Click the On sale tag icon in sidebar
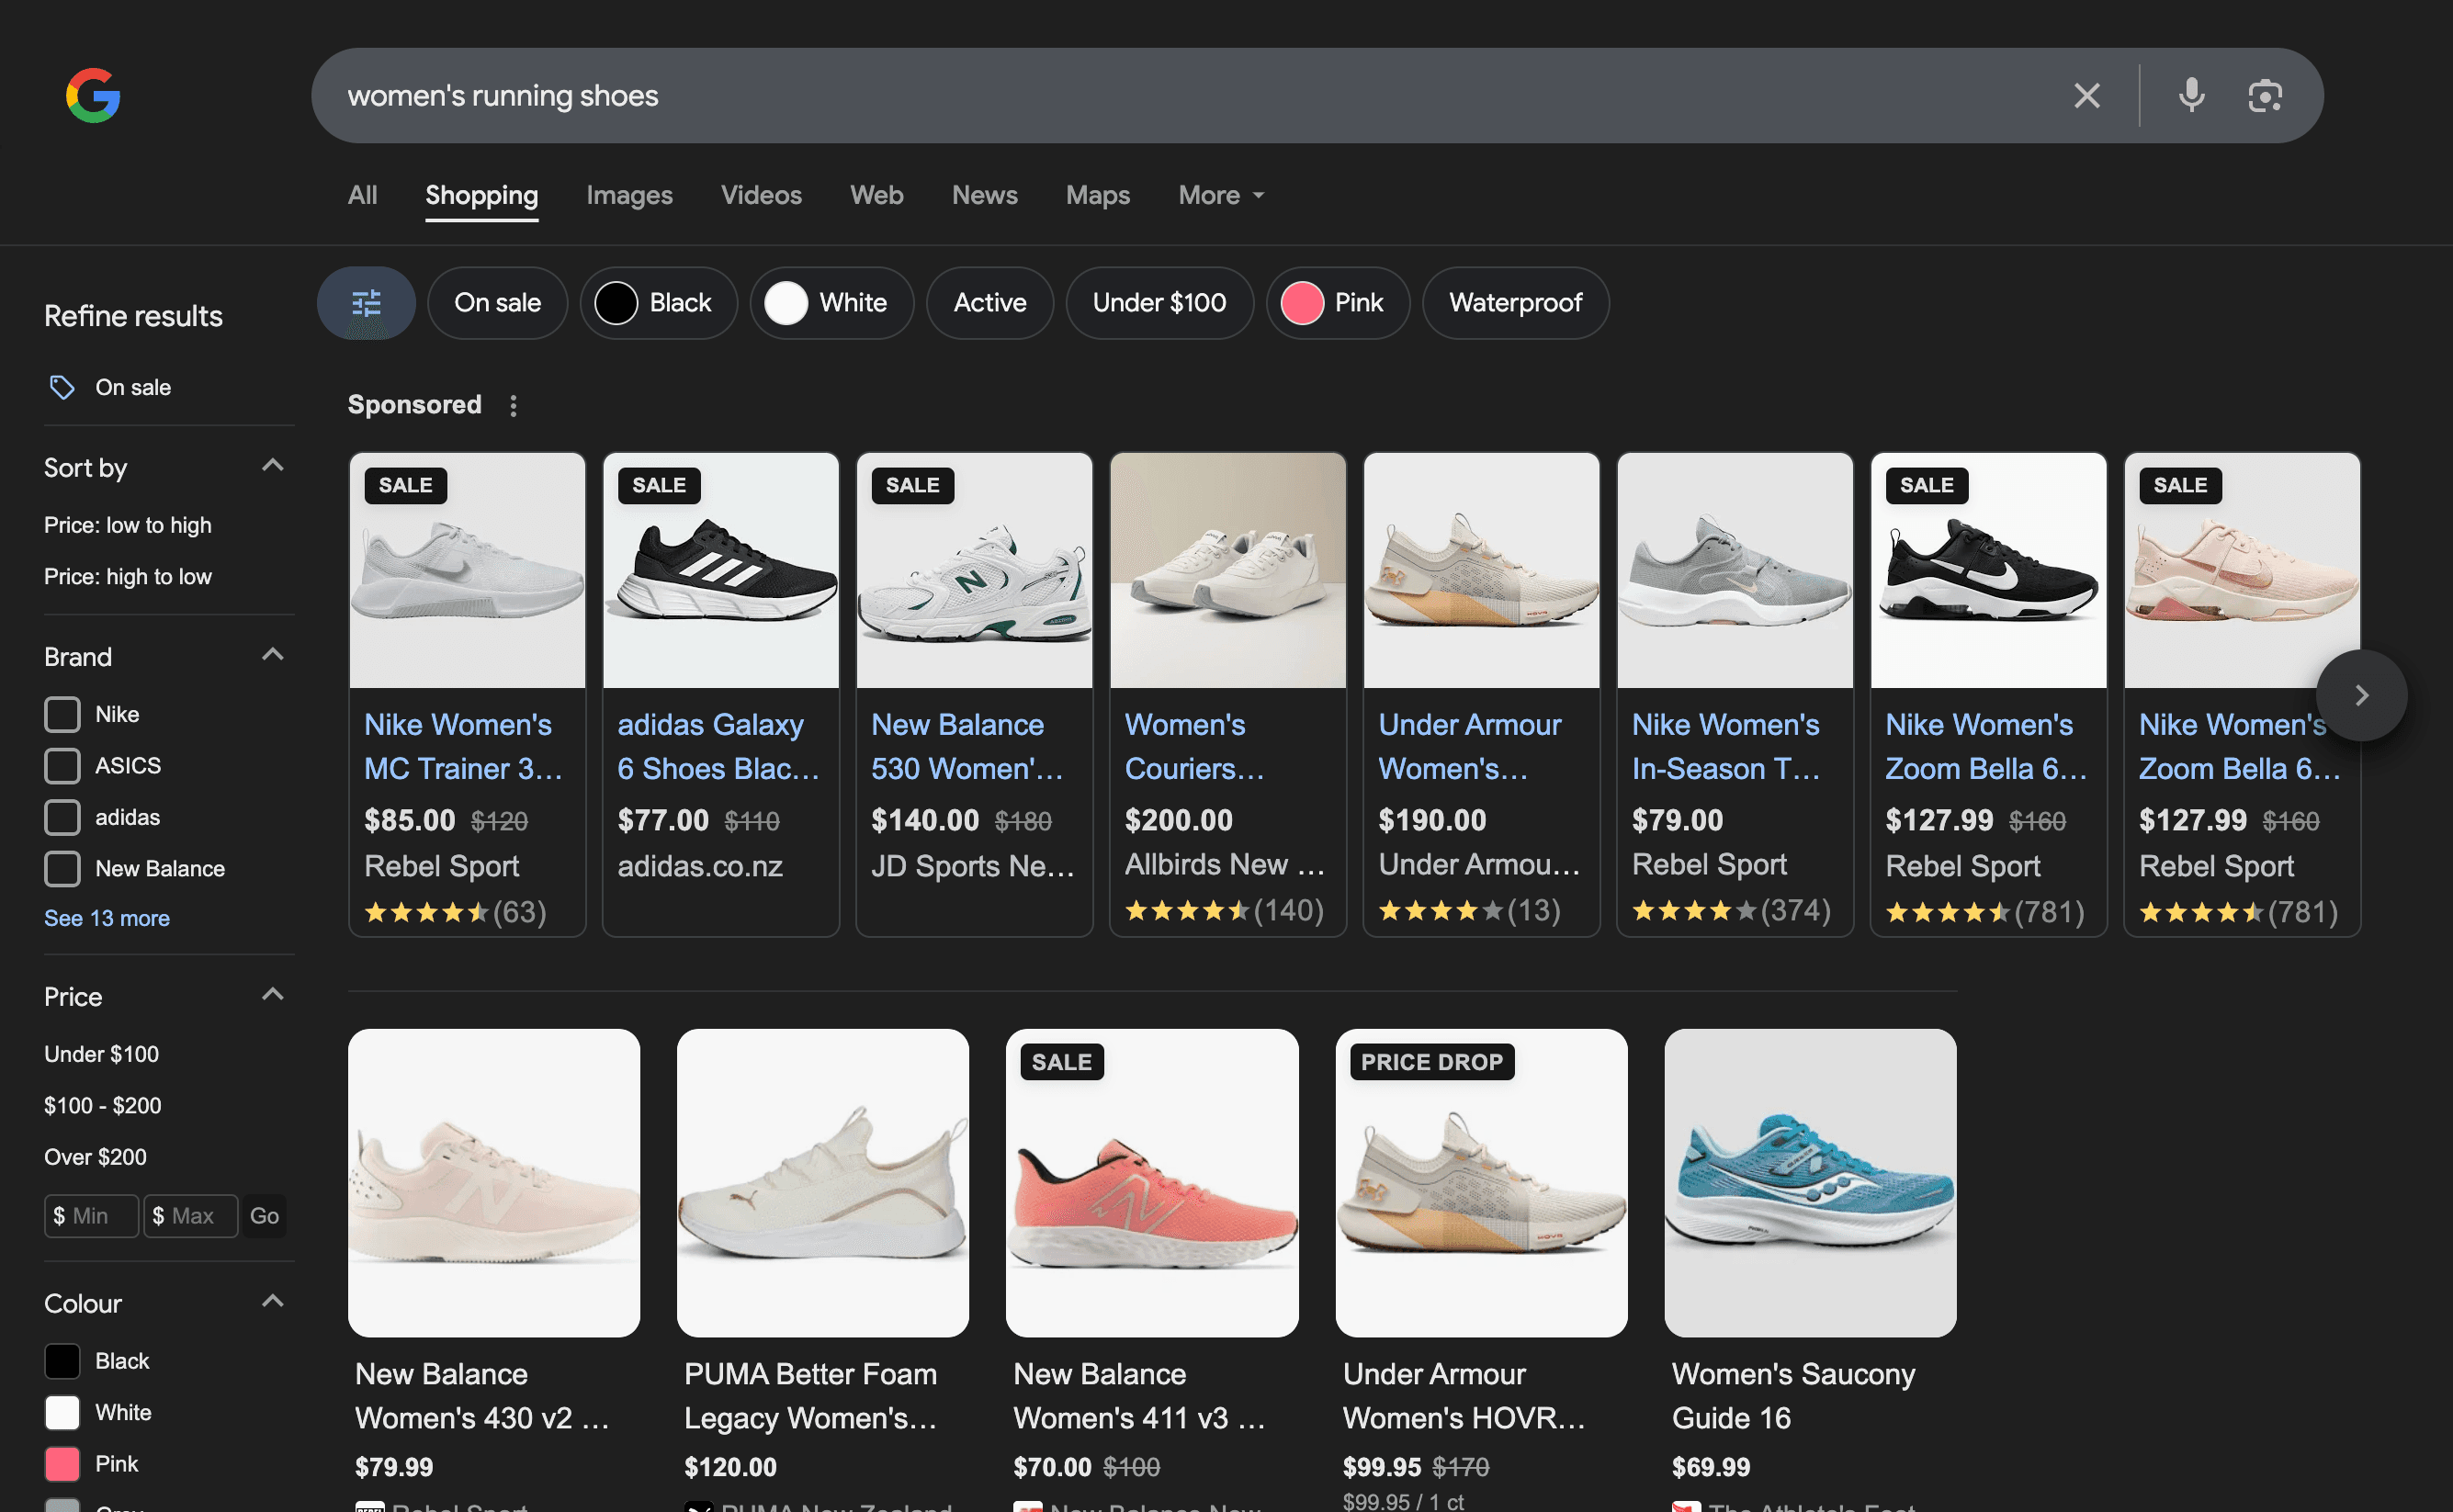 [x=62, y=387]
